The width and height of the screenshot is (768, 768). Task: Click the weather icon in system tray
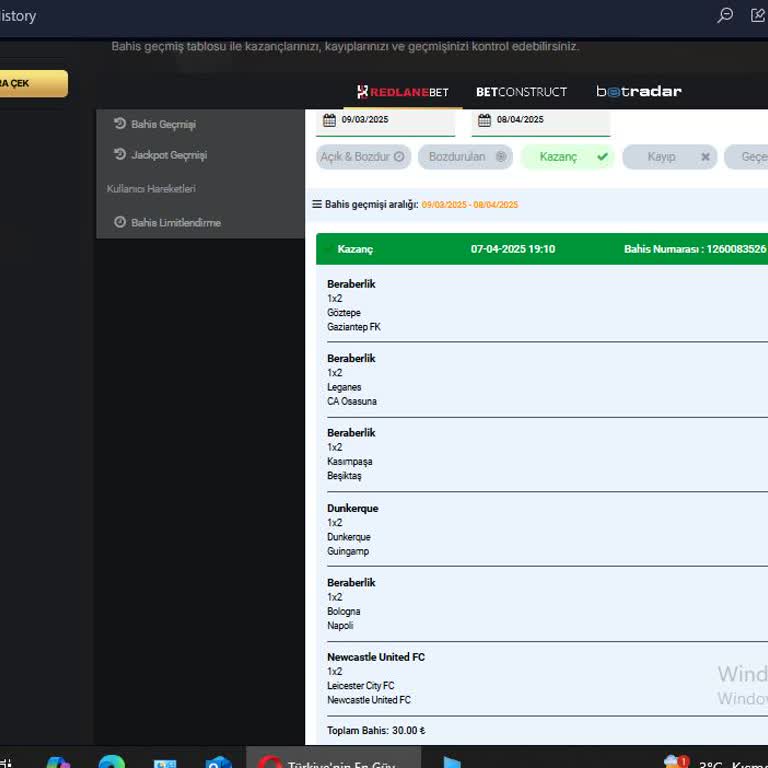pyautogui.click(x=676, y=761)
